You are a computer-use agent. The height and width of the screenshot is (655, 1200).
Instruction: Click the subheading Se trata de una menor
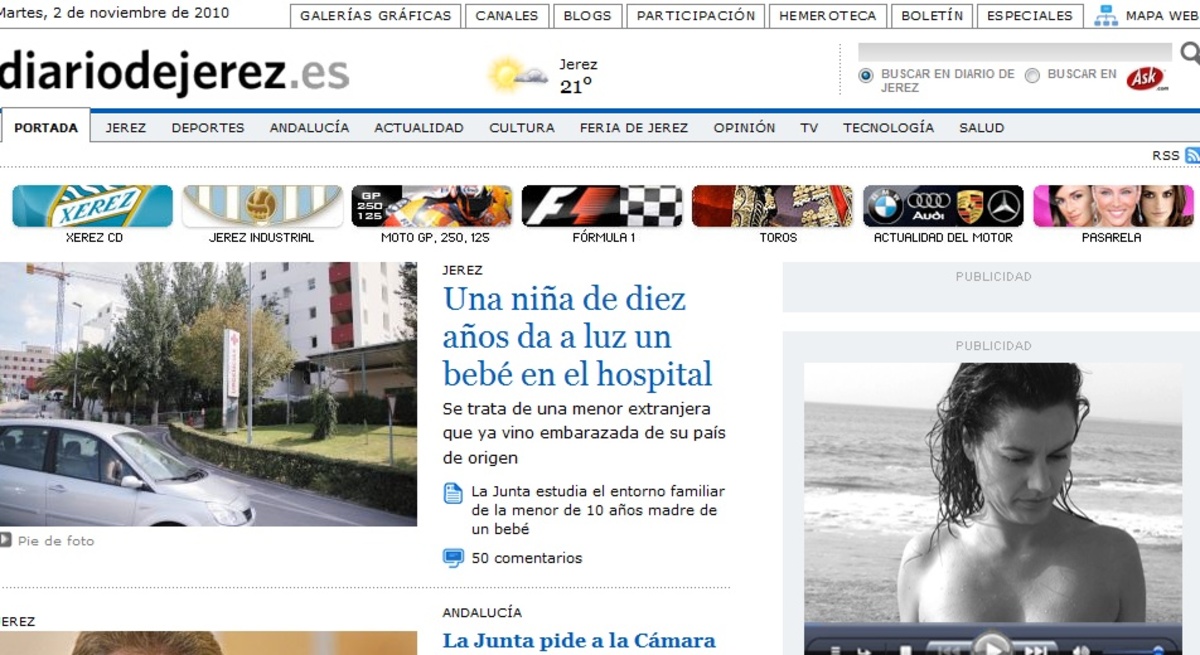tap(584, 433)
